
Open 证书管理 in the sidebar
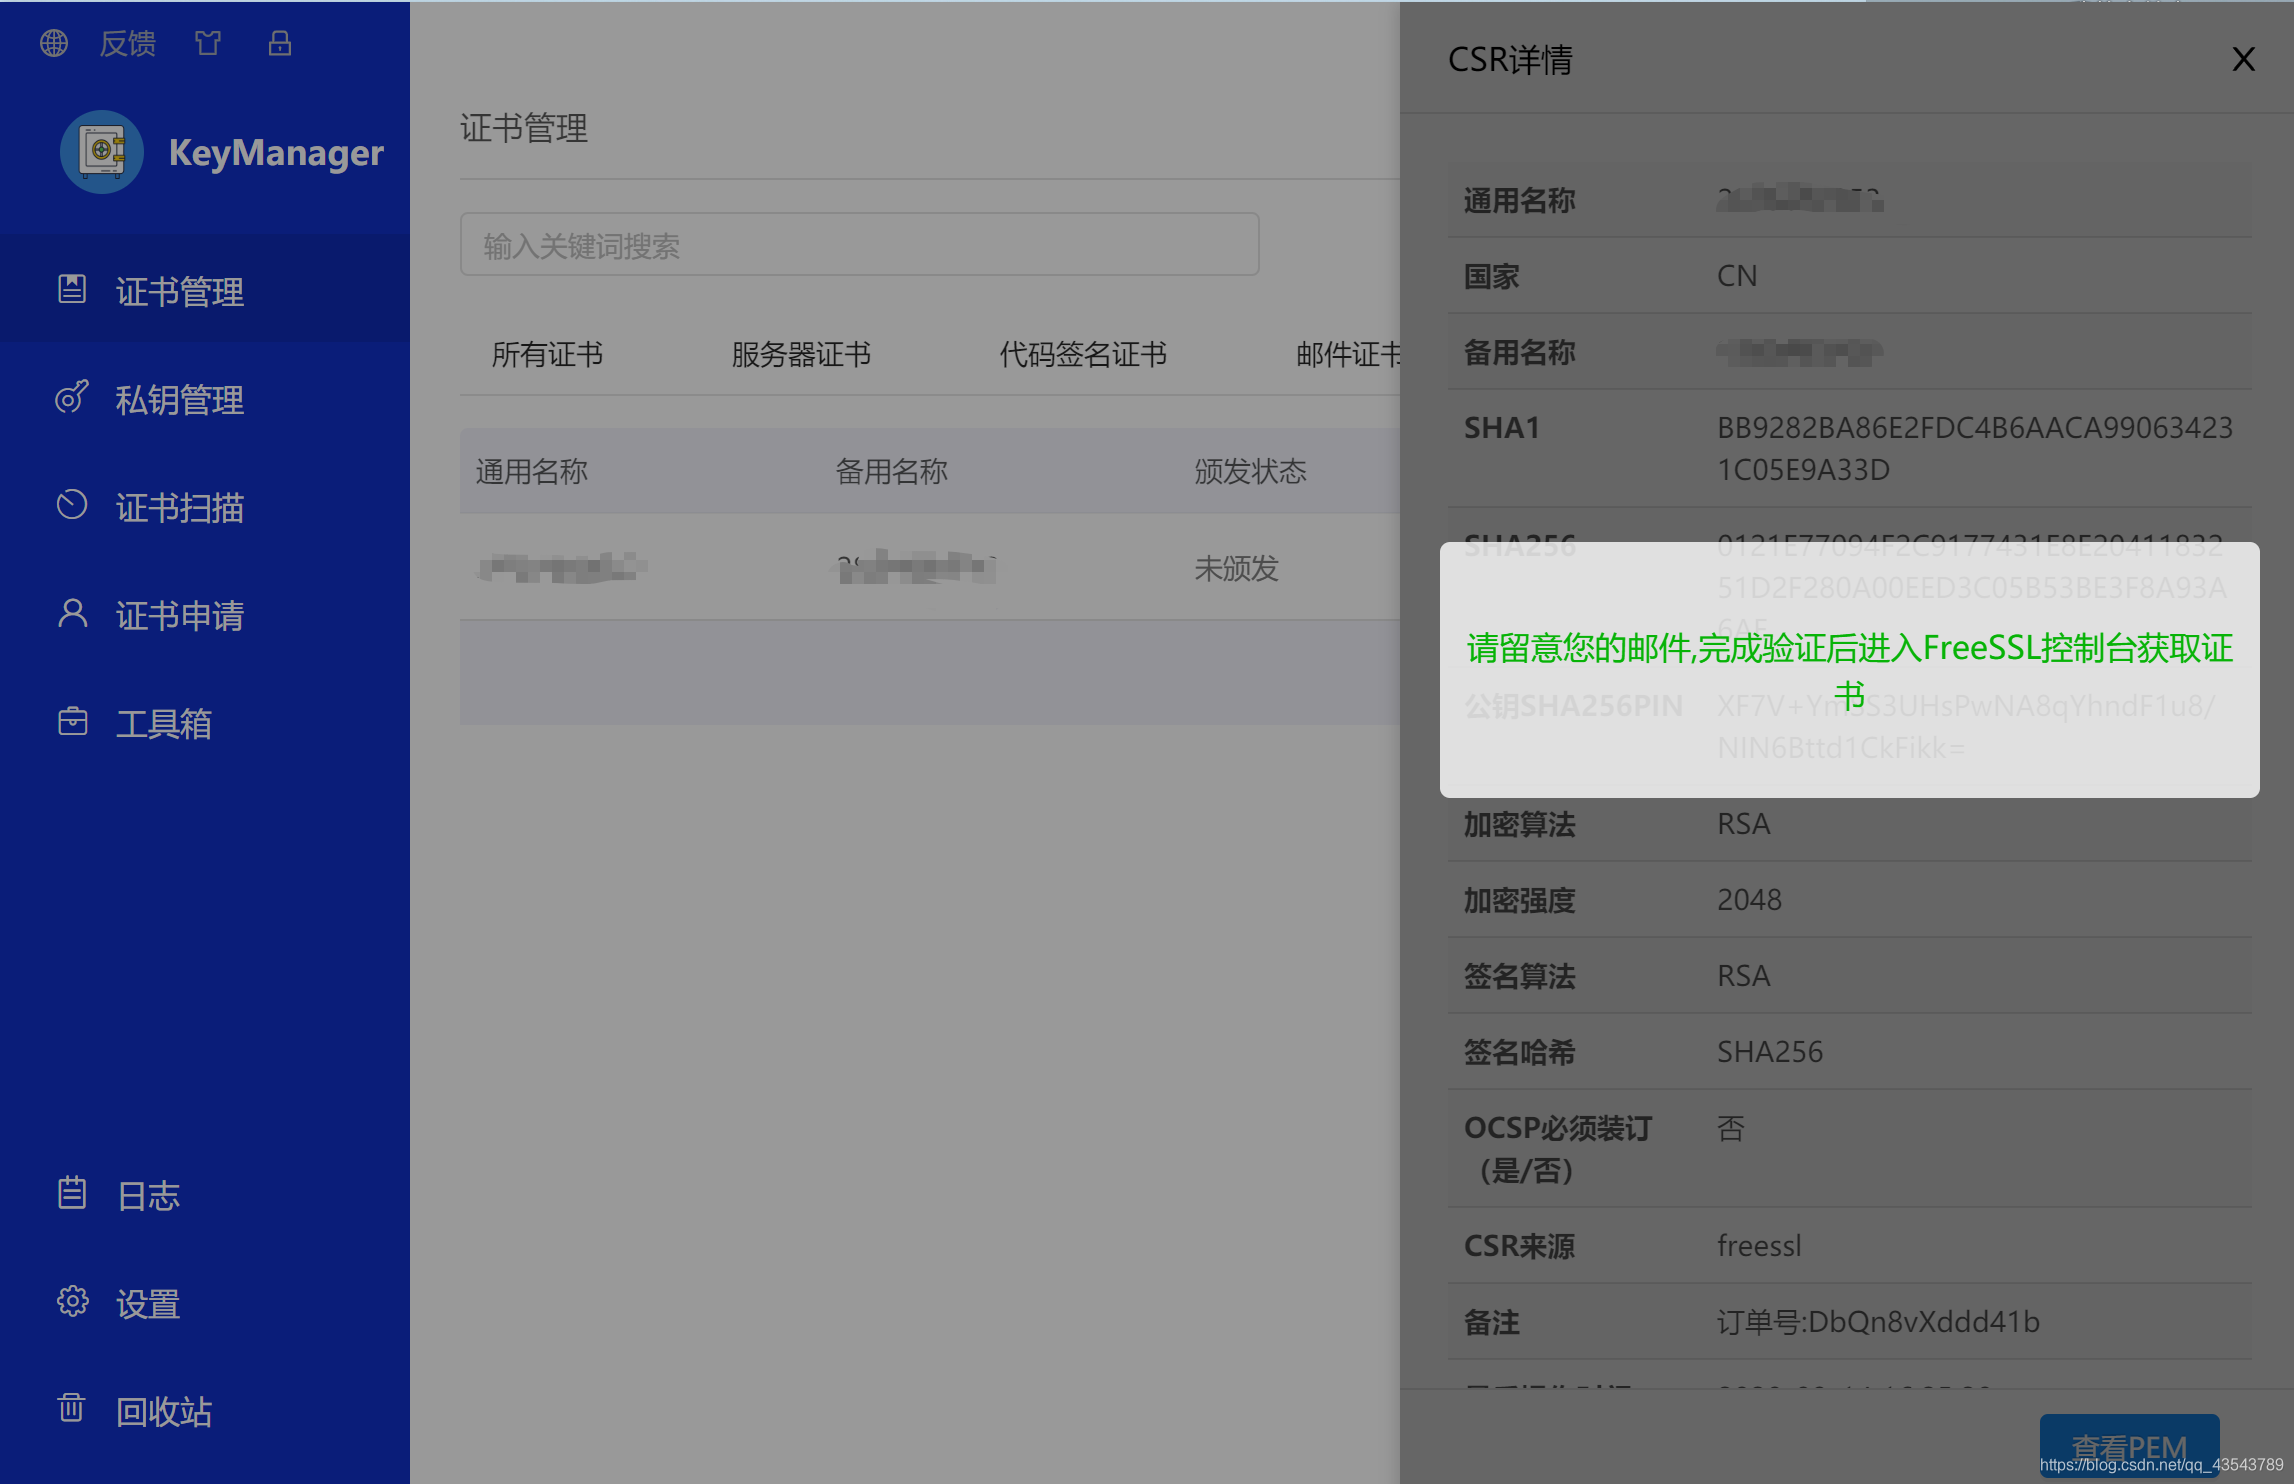[x=180, y=291]
